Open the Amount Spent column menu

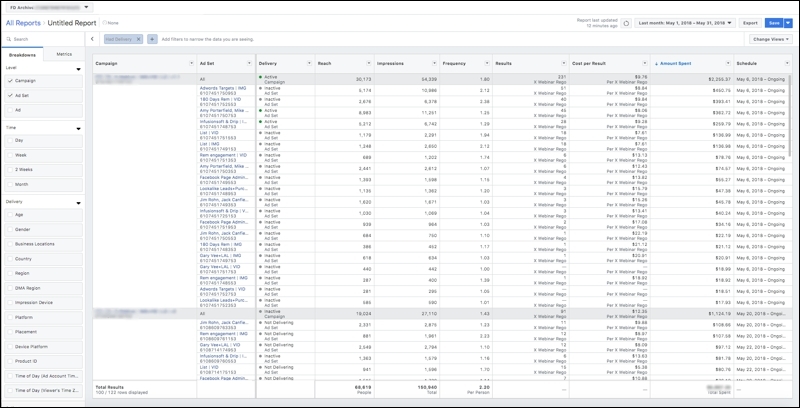[728, 63]
